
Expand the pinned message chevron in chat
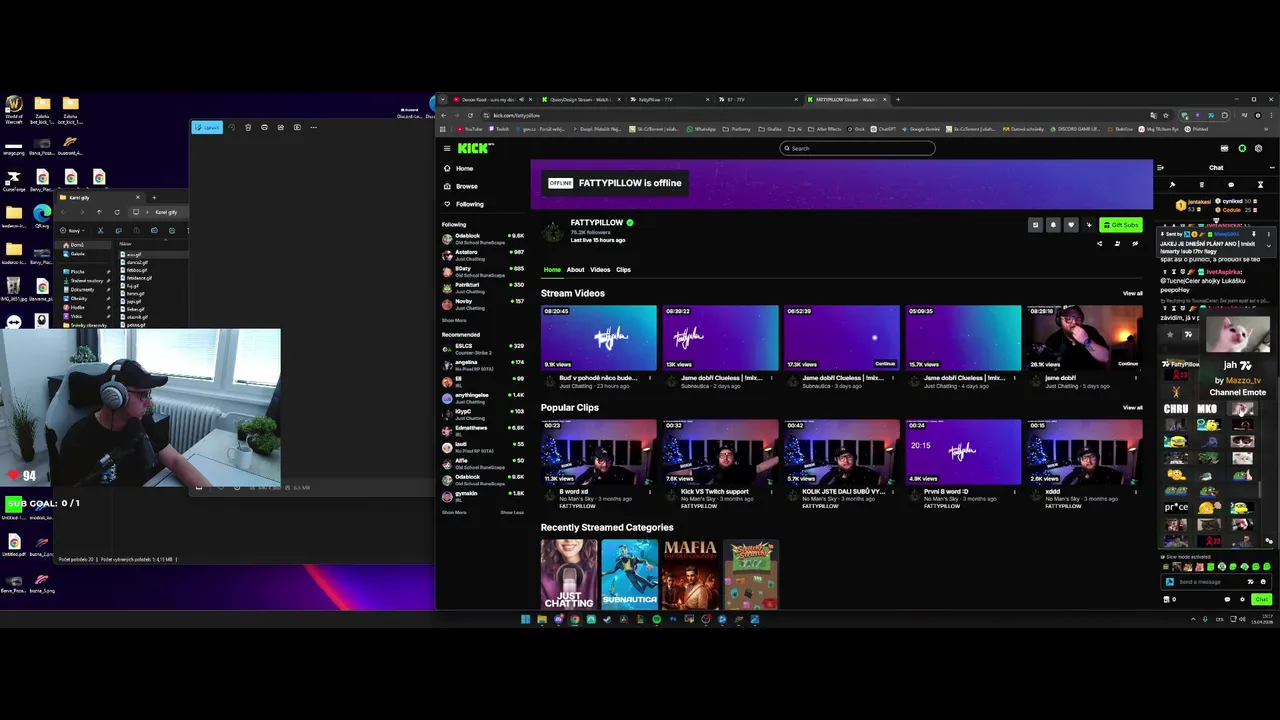click(x=1269, y=246)
